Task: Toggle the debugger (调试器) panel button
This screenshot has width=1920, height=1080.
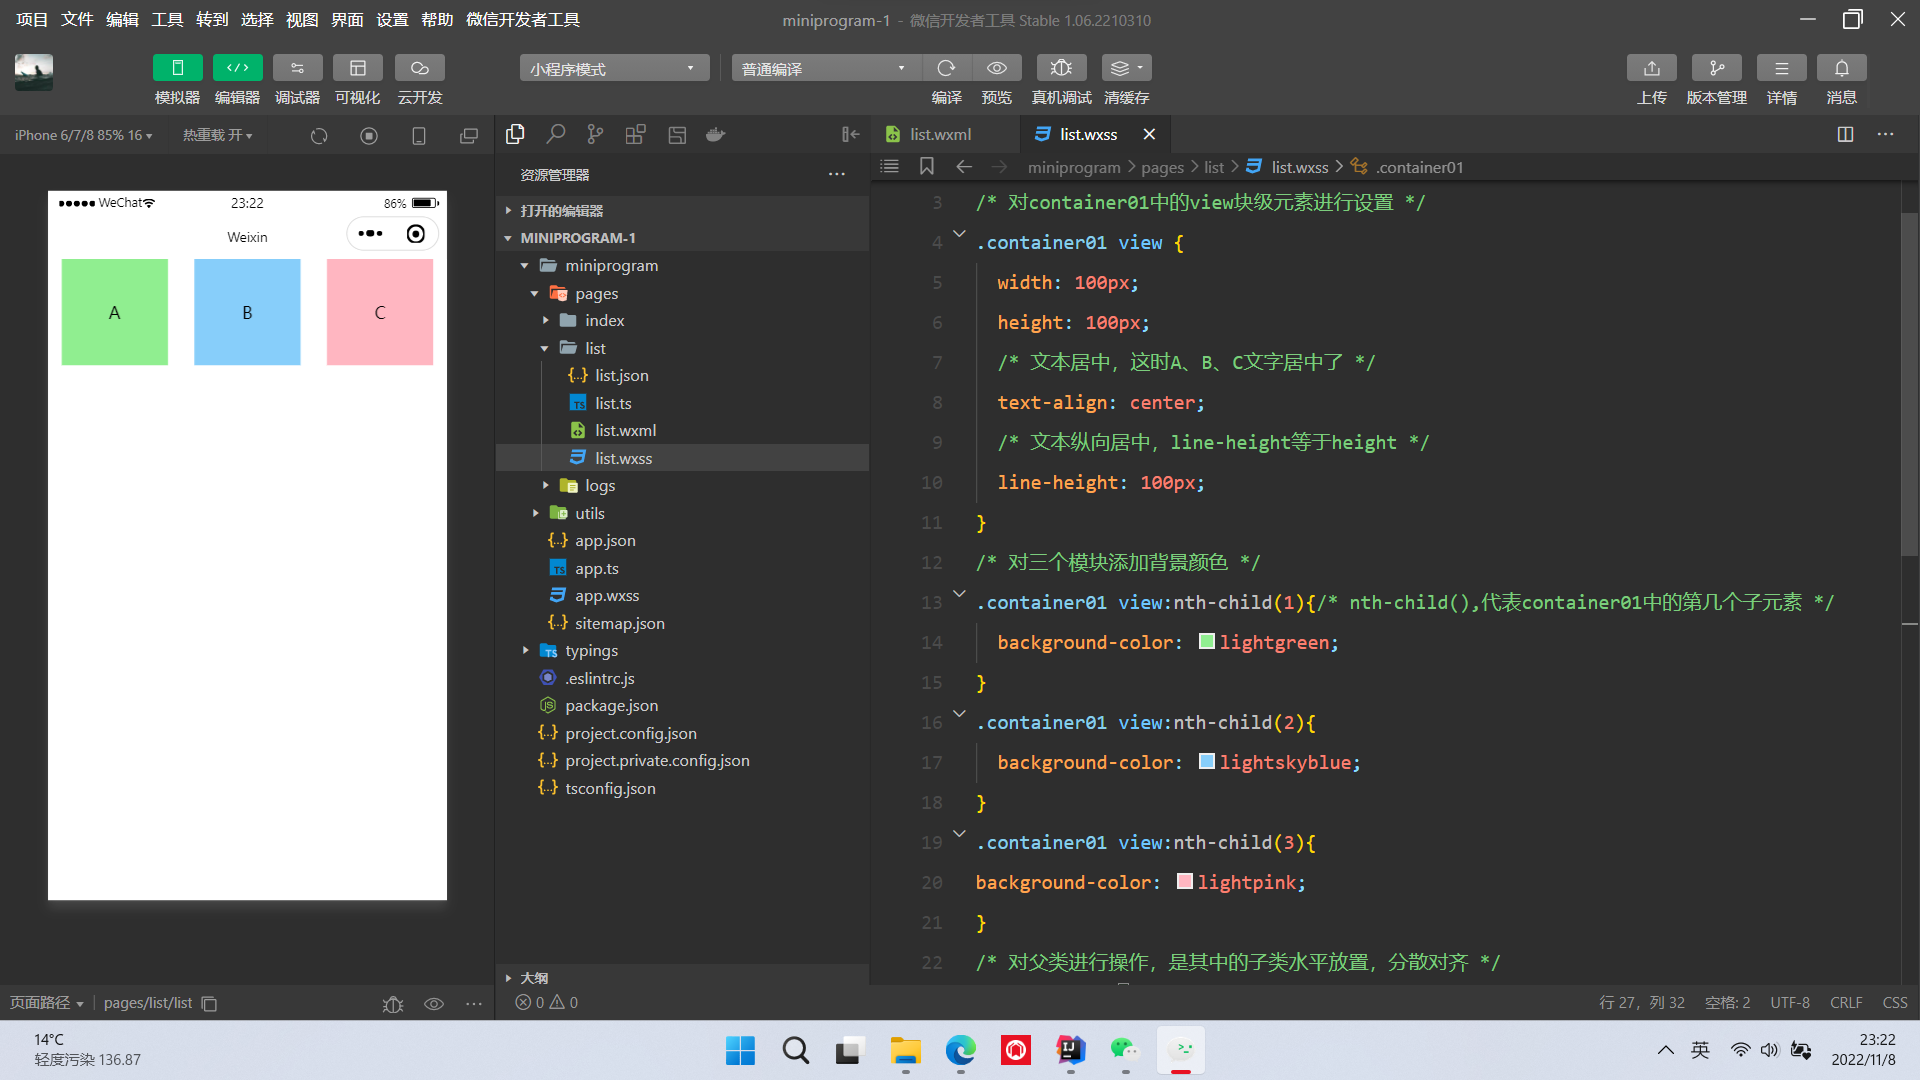Action: click(297, 68)
